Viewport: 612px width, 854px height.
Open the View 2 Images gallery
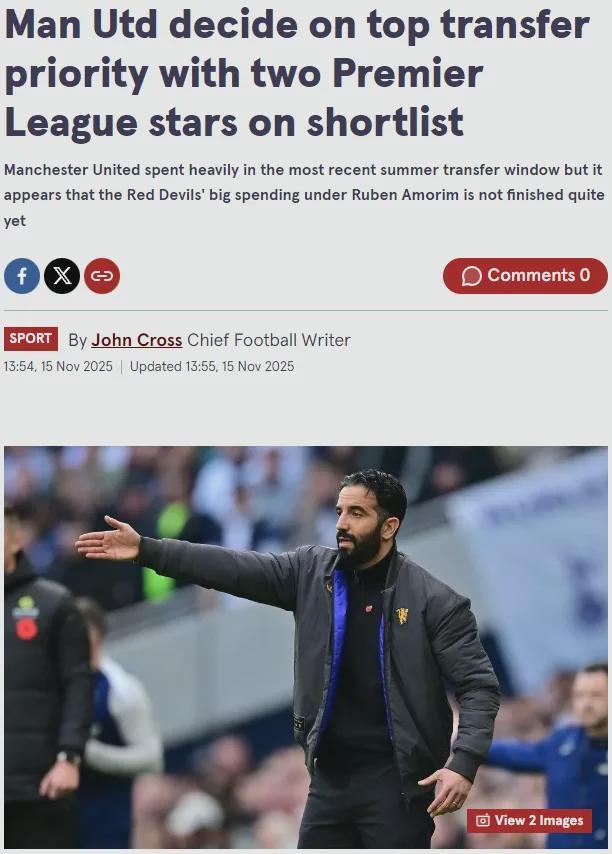(529, 820)
